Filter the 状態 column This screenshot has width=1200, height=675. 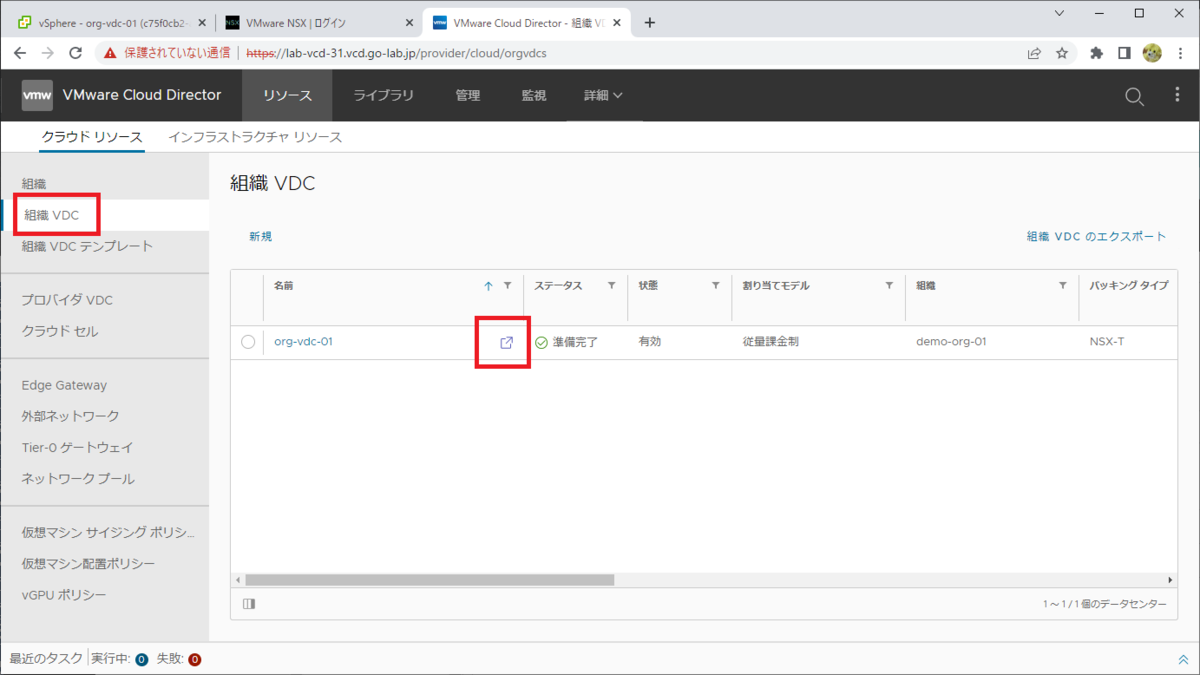[715, 286]
